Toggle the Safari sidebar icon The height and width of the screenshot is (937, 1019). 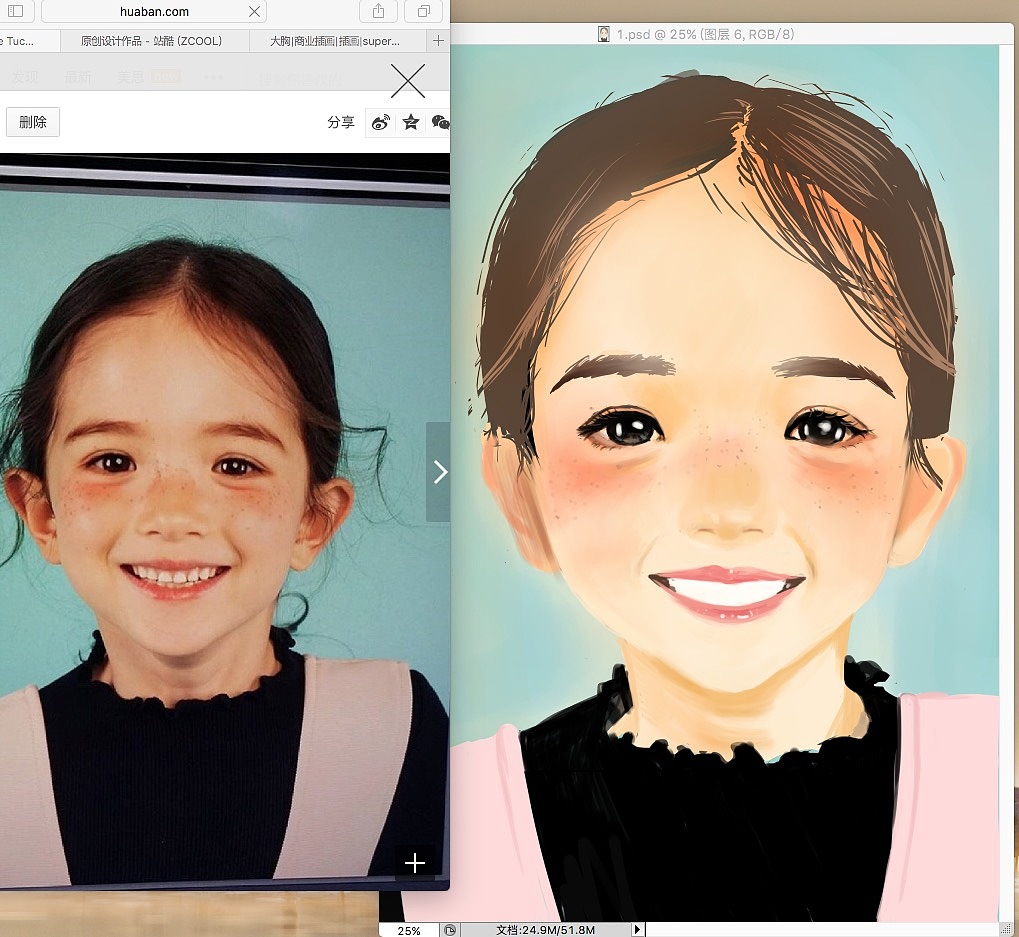[16, 11]
